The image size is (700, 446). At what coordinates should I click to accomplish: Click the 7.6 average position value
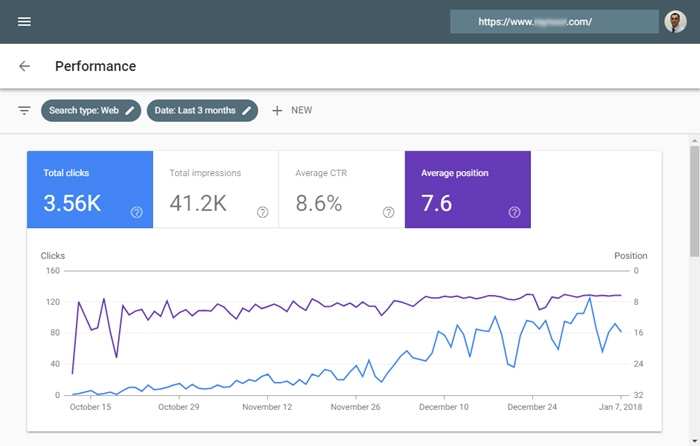tap(437, 203)
